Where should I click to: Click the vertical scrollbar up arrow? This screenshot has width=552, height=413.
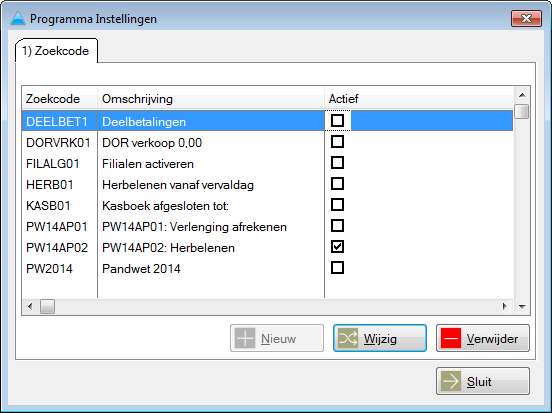pyautogui.click(x=522, y=95)
